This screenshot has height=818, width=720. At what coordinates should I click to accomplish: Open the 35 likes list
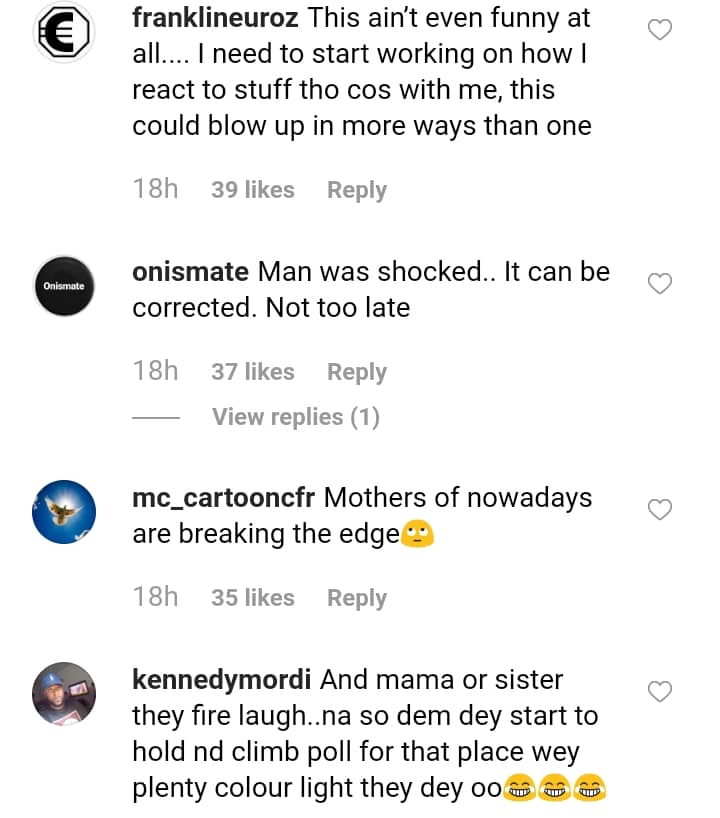[252, 598]
